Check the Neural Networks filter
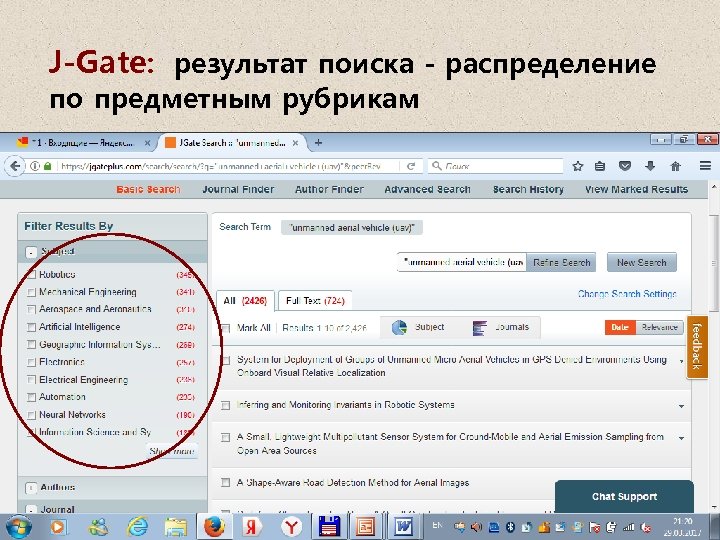Screen dimensions: 720x540 click(31, 415)
